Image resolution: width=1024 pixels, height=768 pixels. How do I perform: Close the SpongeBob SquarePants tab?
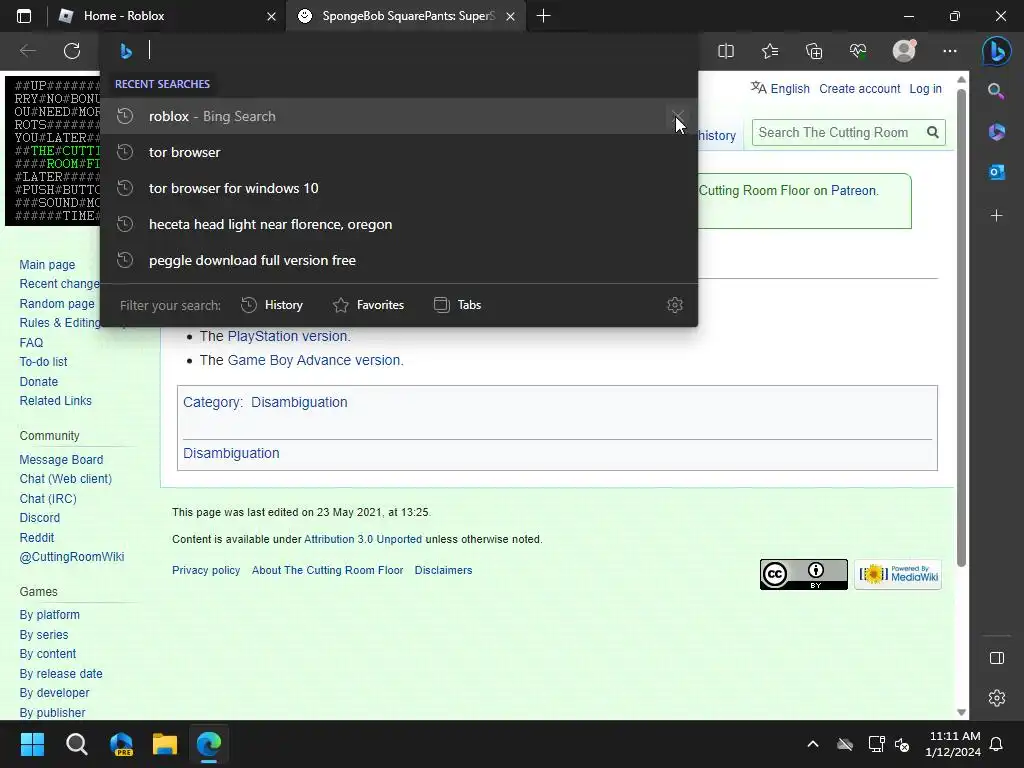click(511, 16)
